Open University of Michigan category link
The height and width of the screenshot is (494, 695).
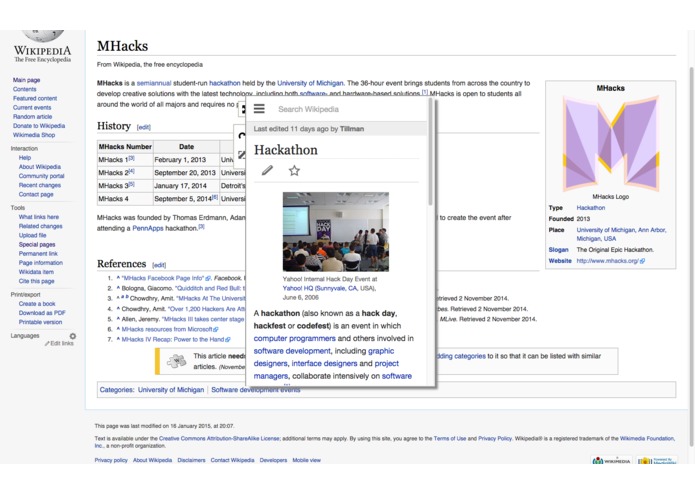171,390
